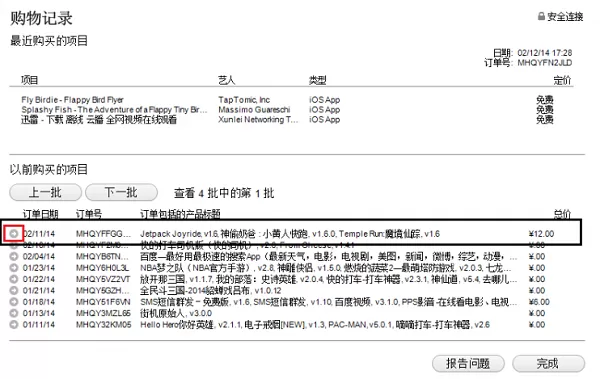Screen dimensions: 600x379
Task: Select SMS短信群发 order product titles
Action: (x=328, y=302)
